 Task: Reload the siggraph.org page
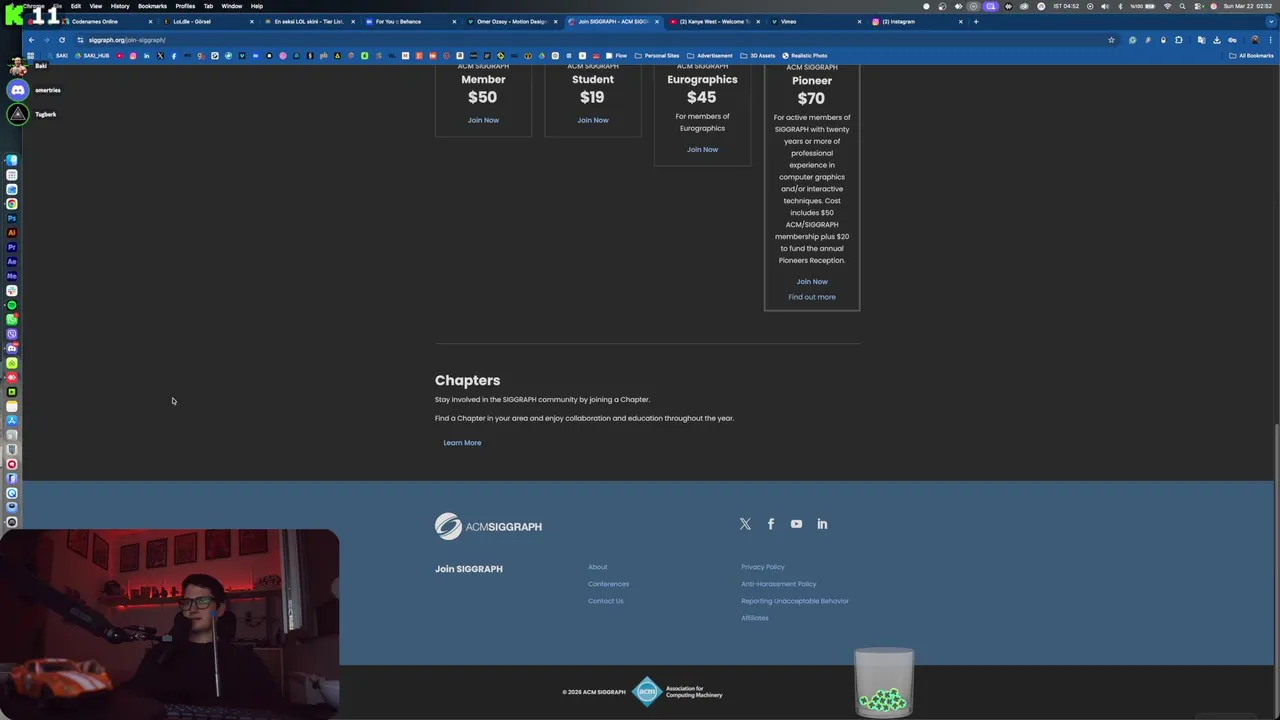tap(62, 40)
